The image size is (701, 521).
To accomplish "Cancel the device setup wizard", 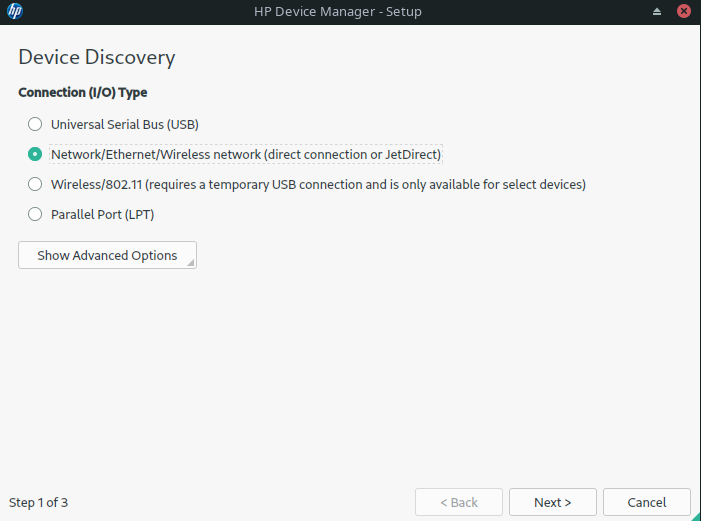I will tap(646, 502).
